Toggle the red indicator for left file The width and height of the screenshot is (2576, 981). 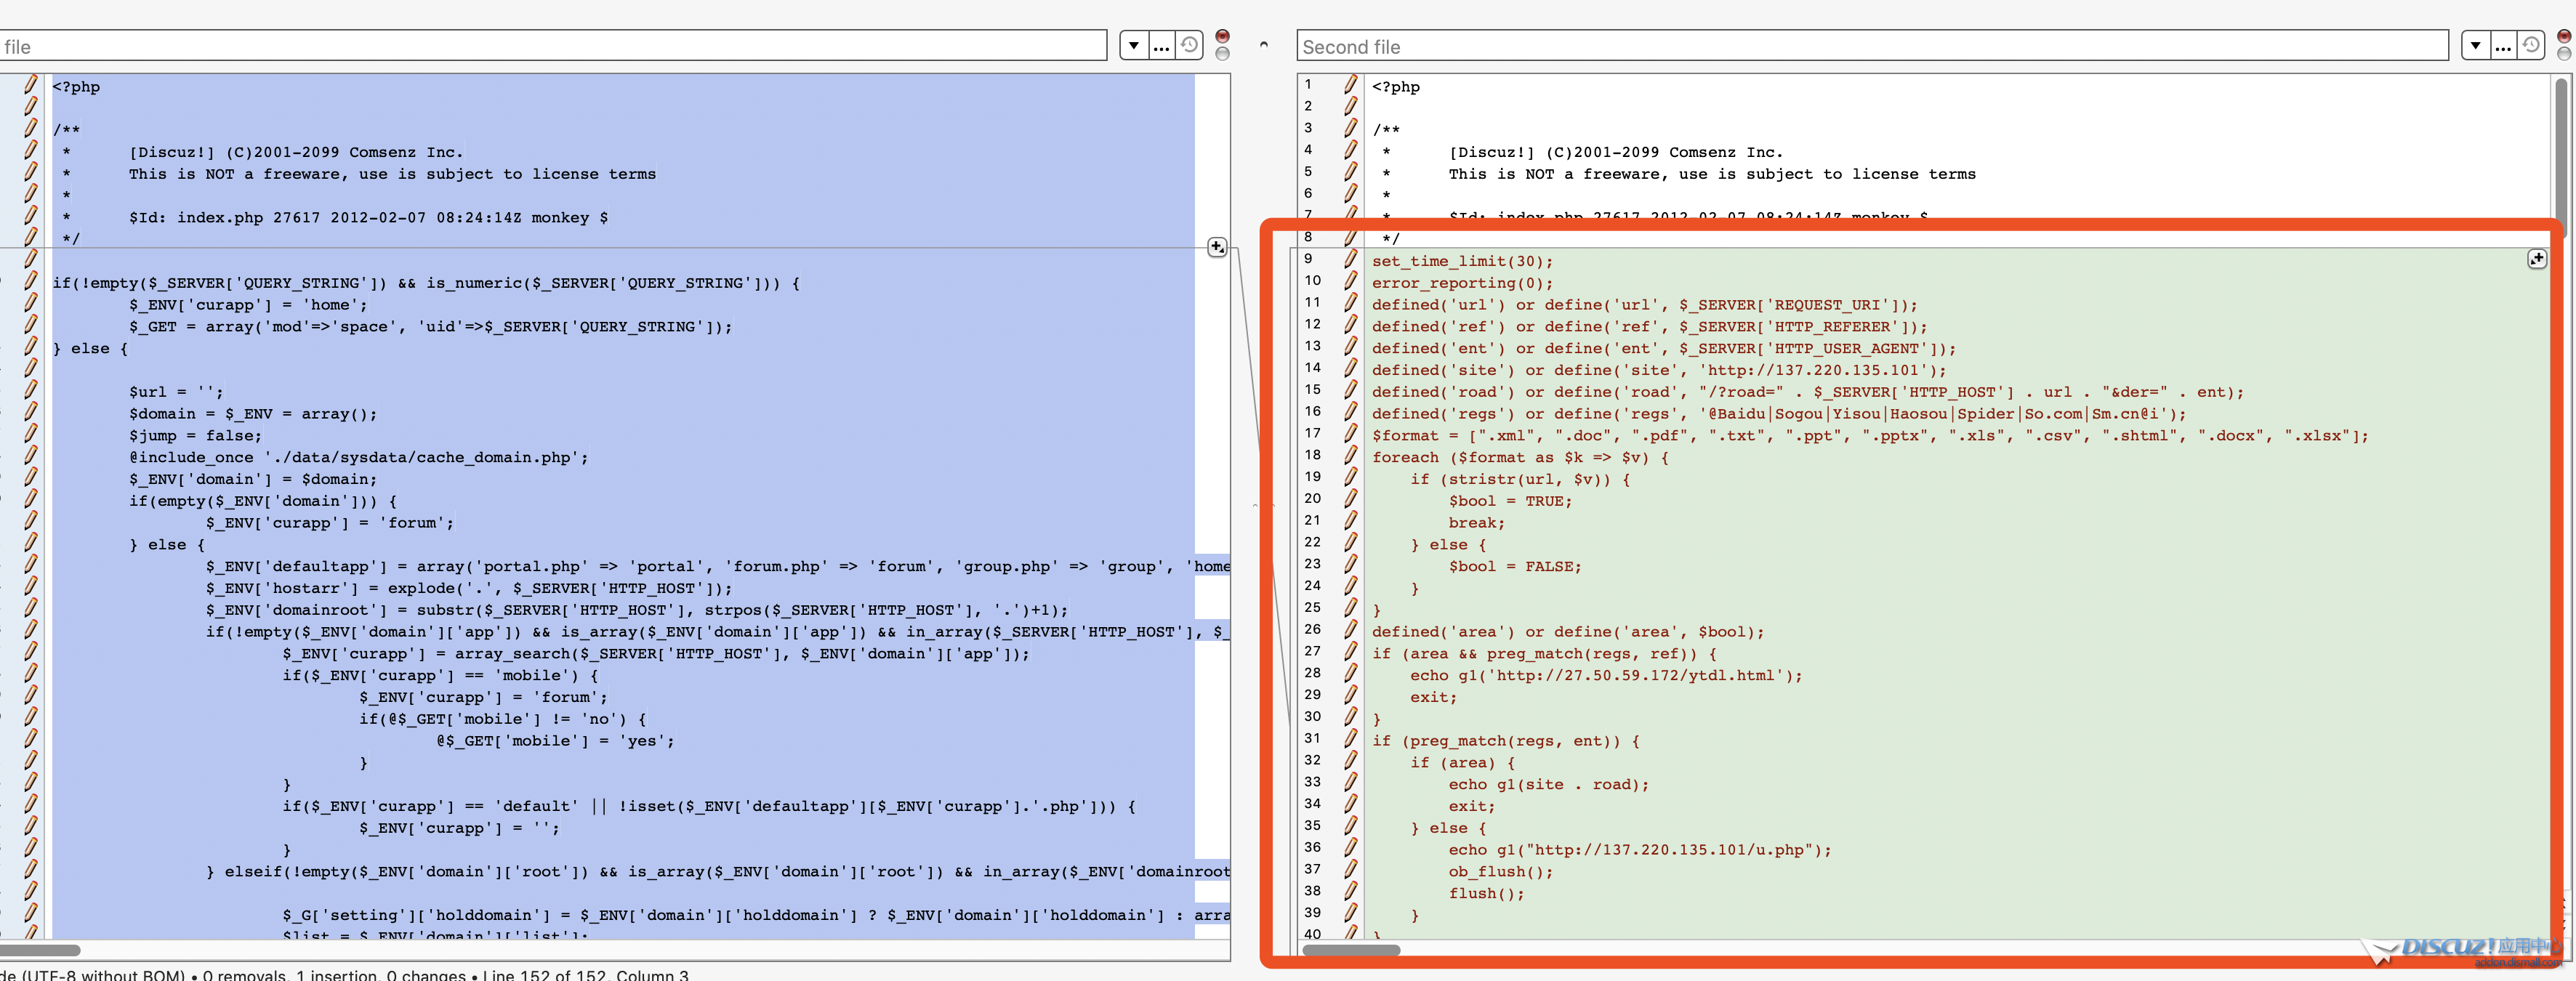(x=1222, y=36)
